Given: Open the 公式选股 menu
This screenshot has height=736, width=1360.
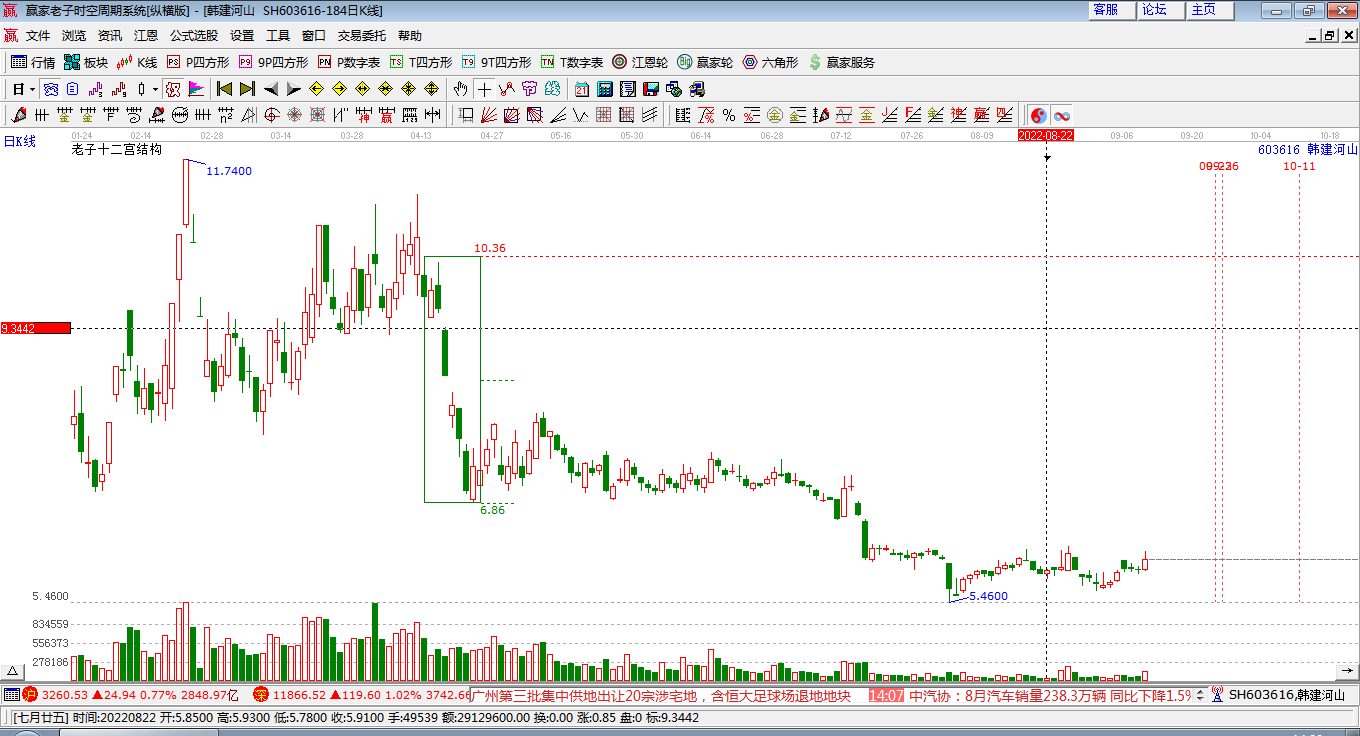Looking at the screenshot, I should [194, 36].
